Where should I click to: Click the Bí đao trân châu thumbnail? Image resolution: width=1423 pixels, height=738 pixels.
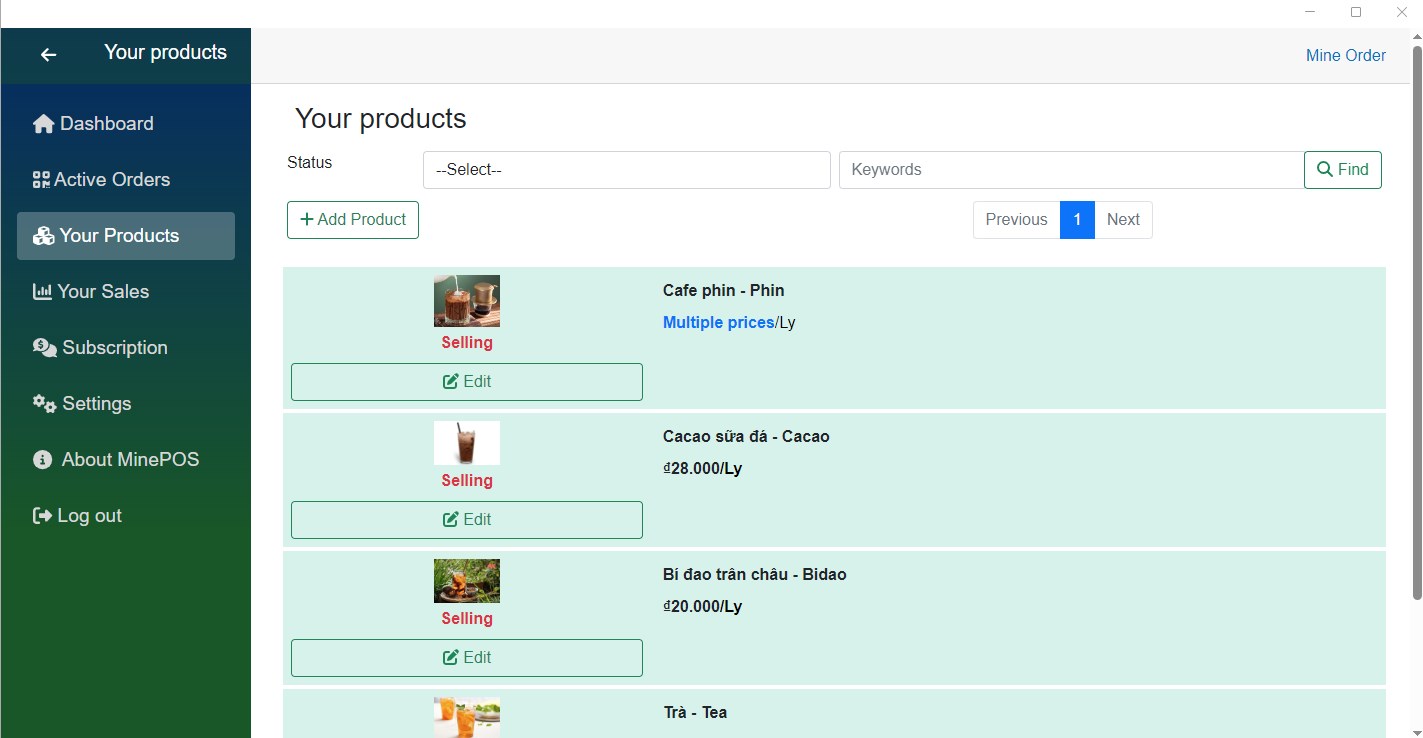tap(467, 581)
